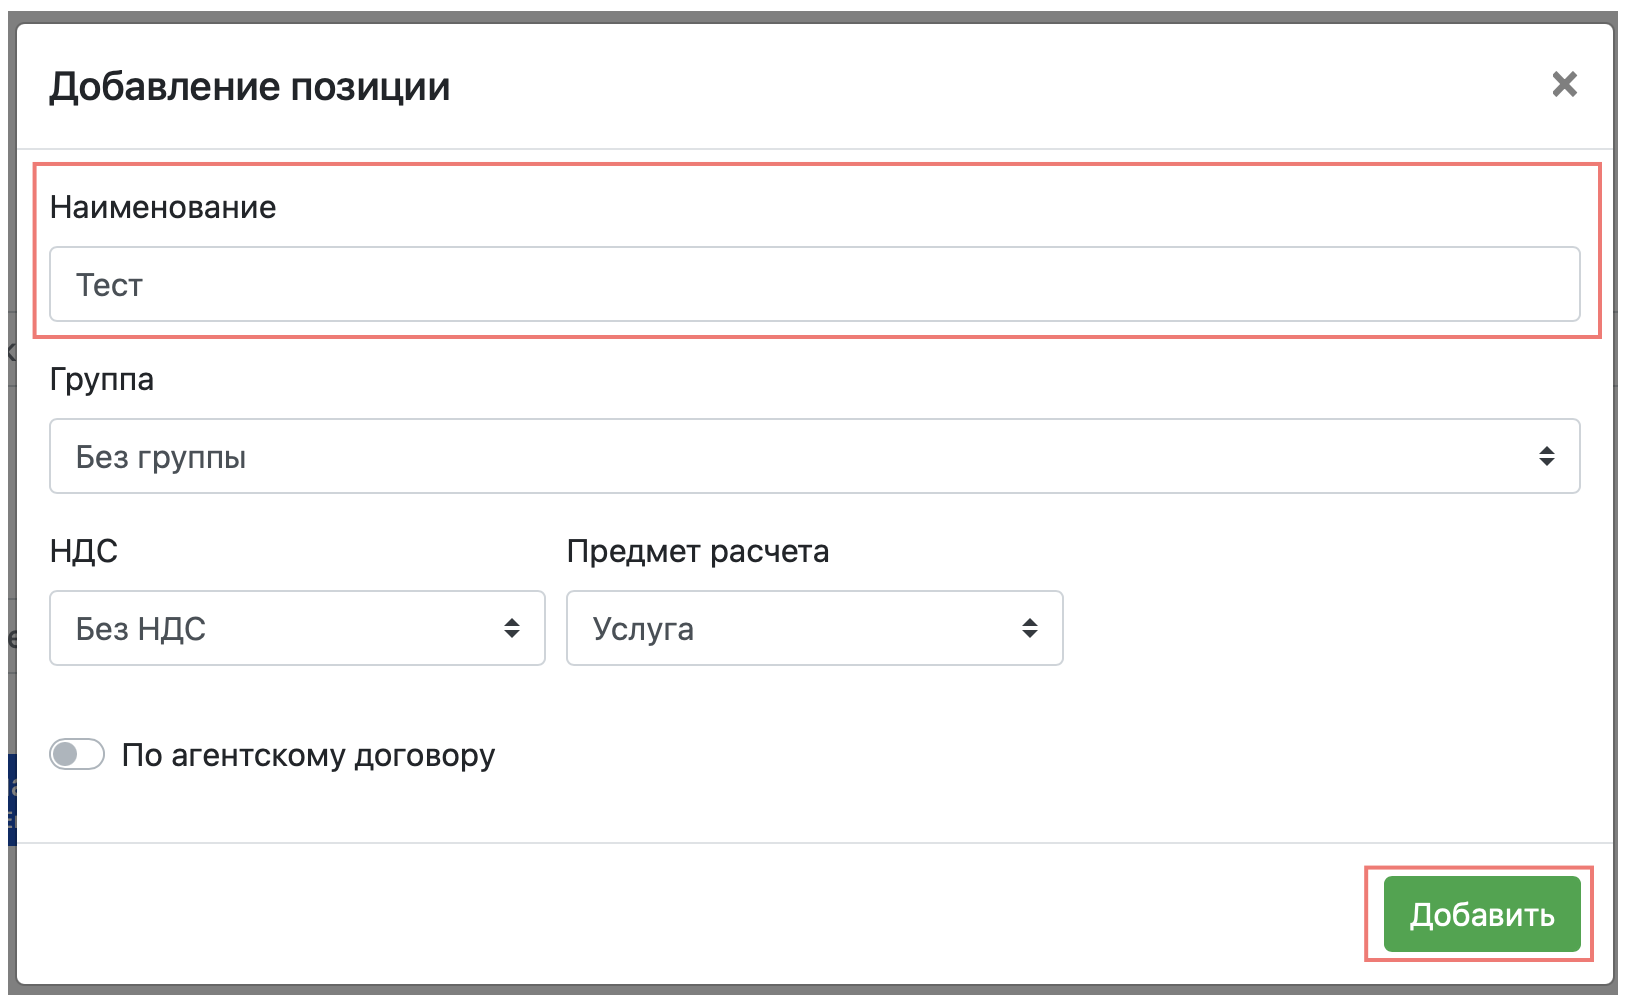Click the Наименование text field

[814, 285]
